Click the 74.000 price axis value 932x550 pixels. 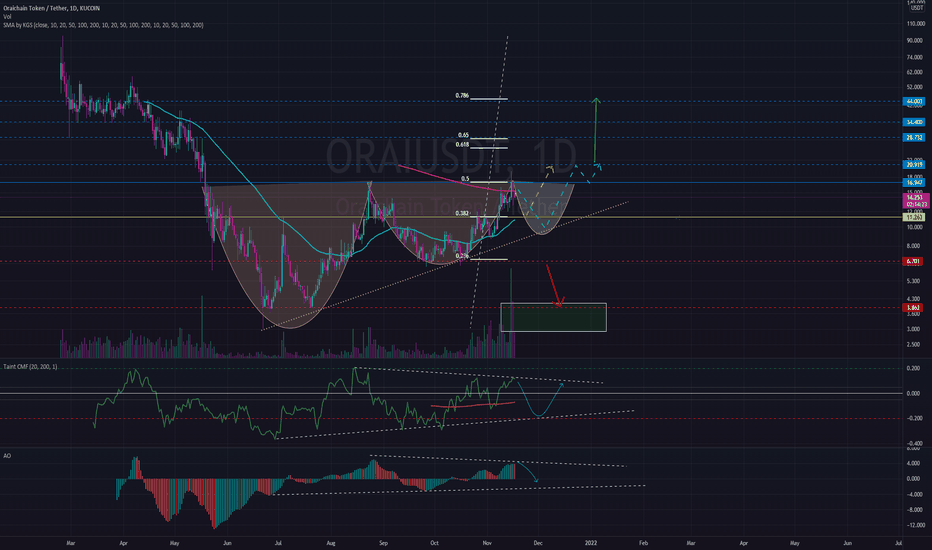pyautogui.click(x=915, y=57)
